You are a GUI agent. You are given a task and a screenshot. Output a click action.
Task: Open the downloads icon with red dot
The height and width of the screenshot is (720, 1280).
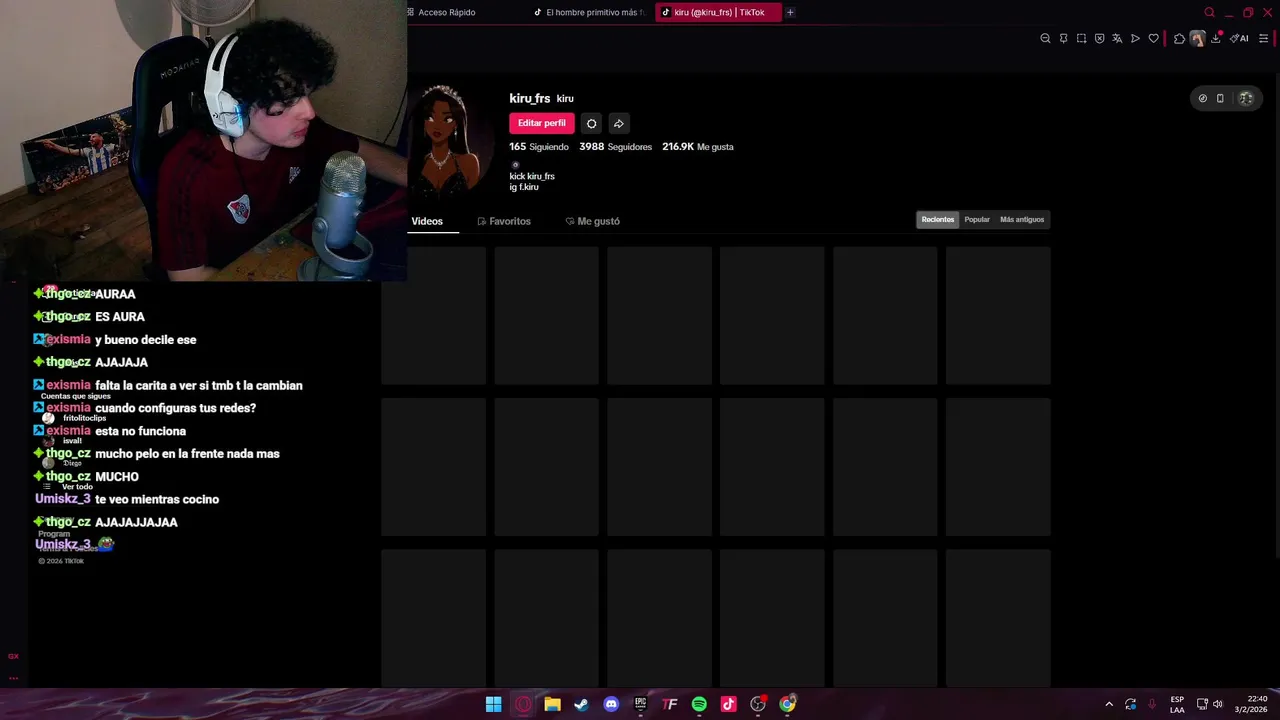tap(1216, 39)
